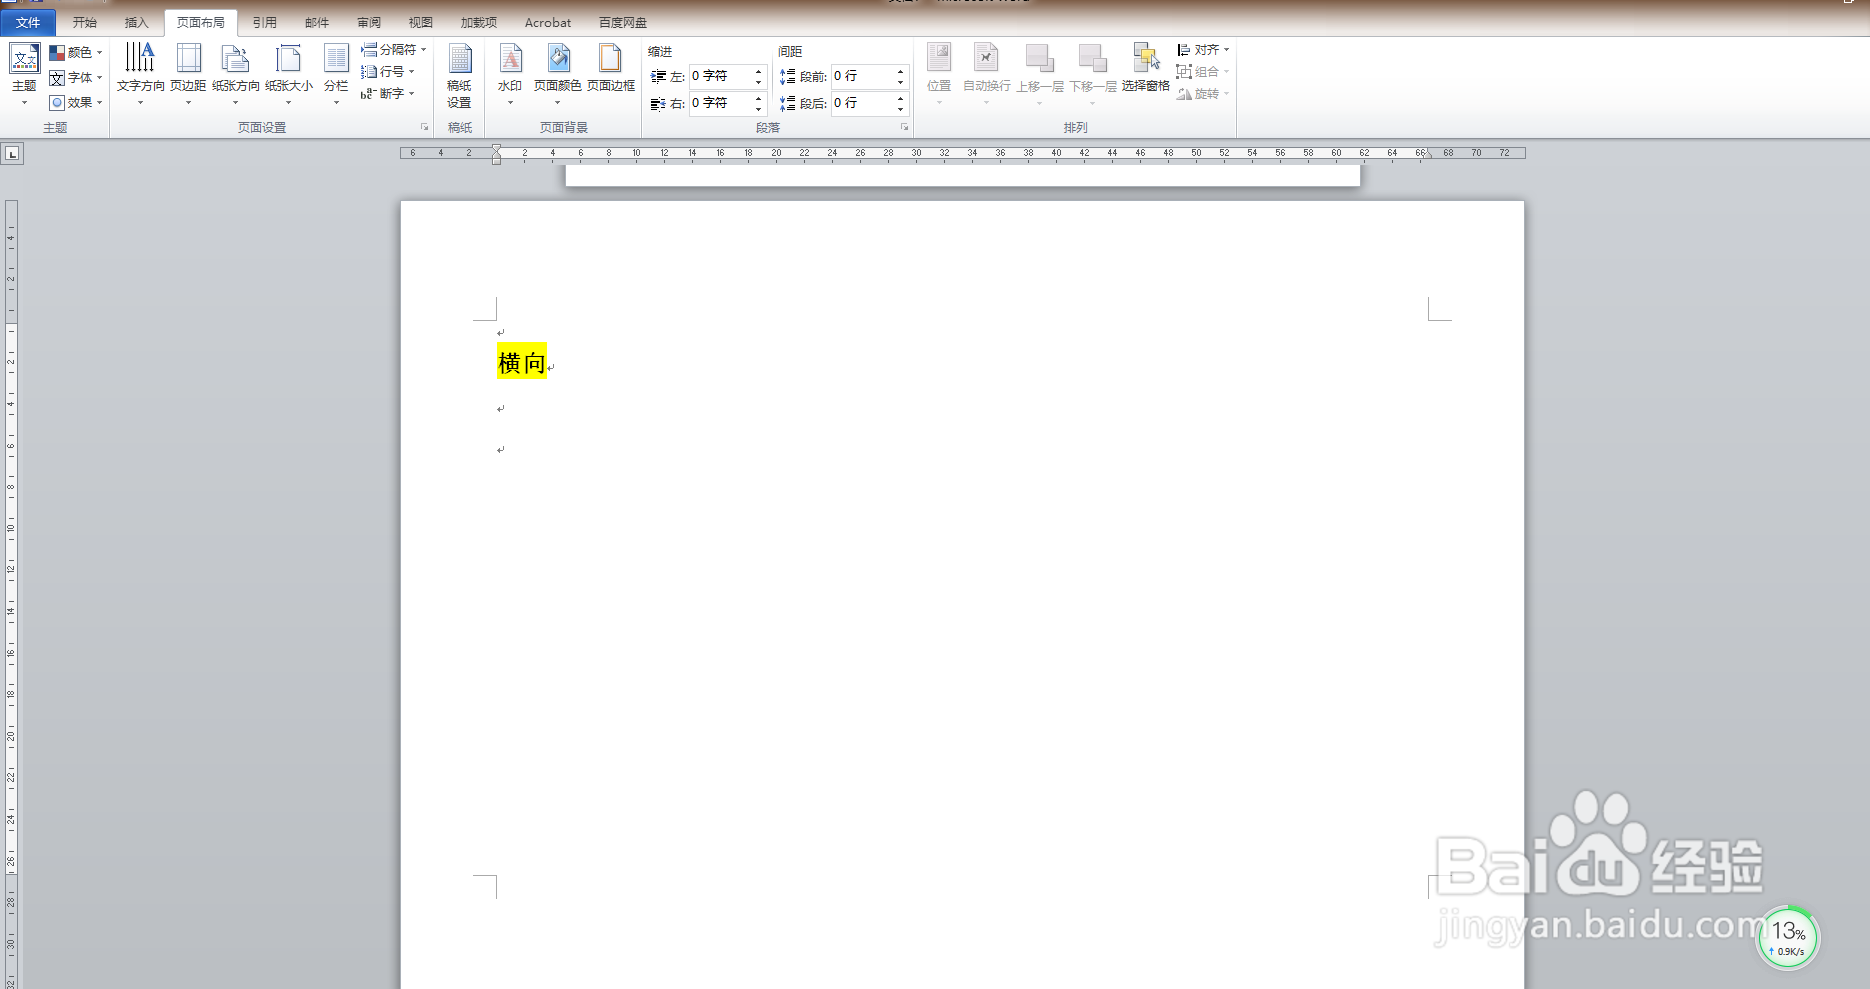
Task: Open the 页面设置 dialog launcher
Action: (425, 127)
